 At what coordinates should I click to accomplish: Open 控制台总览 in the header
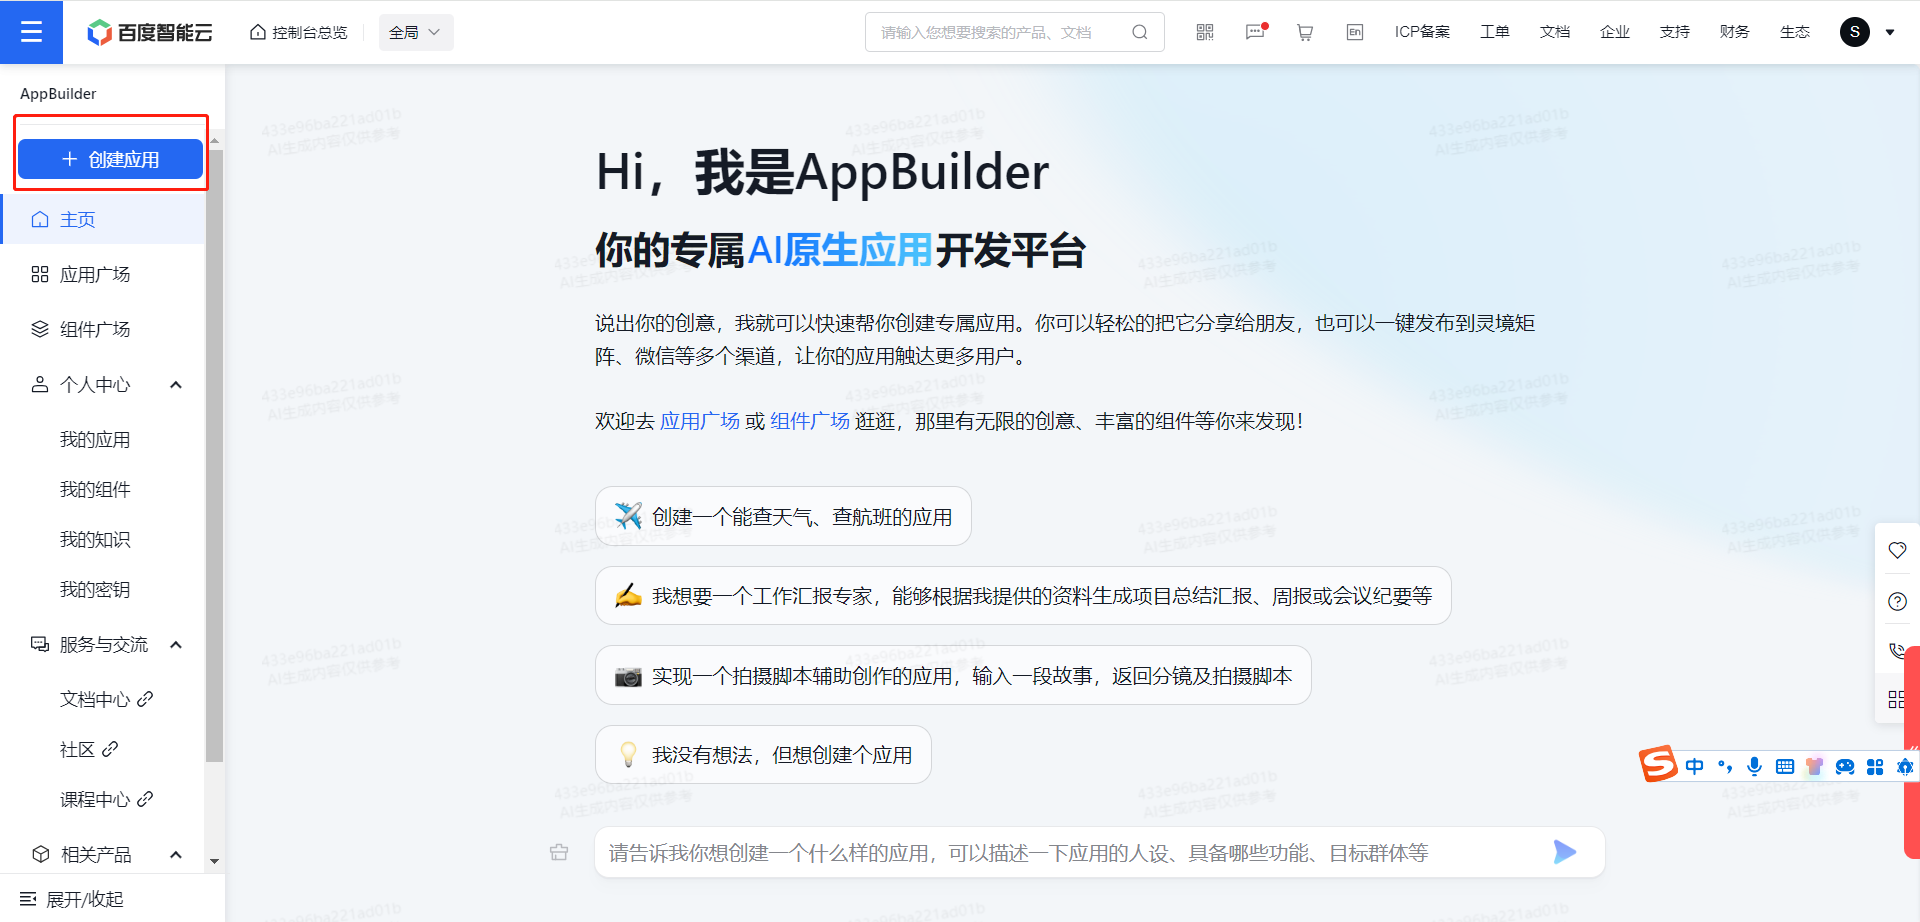pyautogui.click(x=298, y=32)
